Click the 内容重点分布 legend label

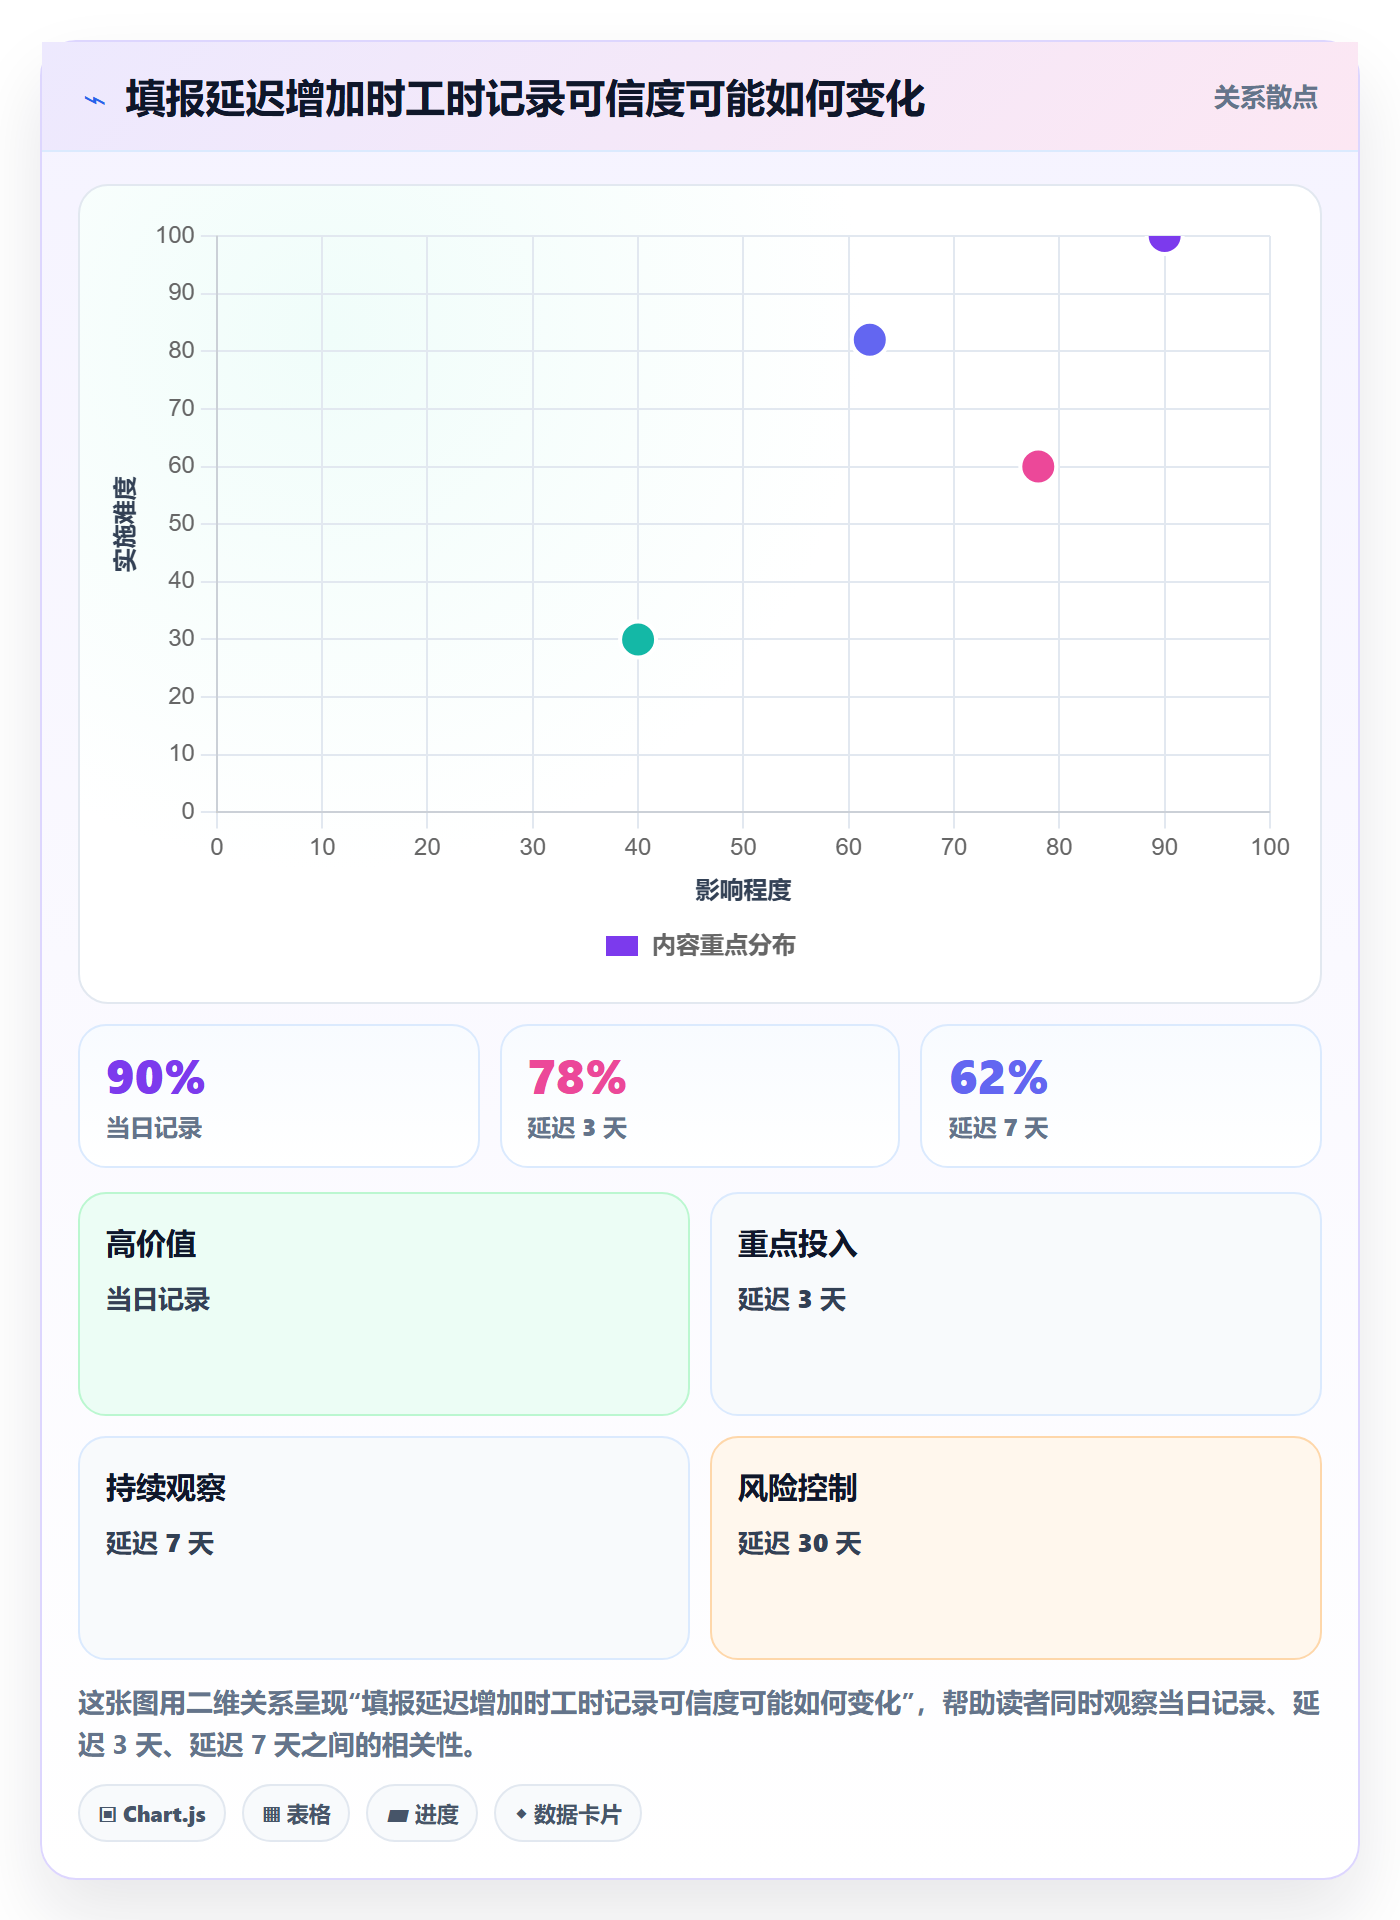tap(723, 946)
